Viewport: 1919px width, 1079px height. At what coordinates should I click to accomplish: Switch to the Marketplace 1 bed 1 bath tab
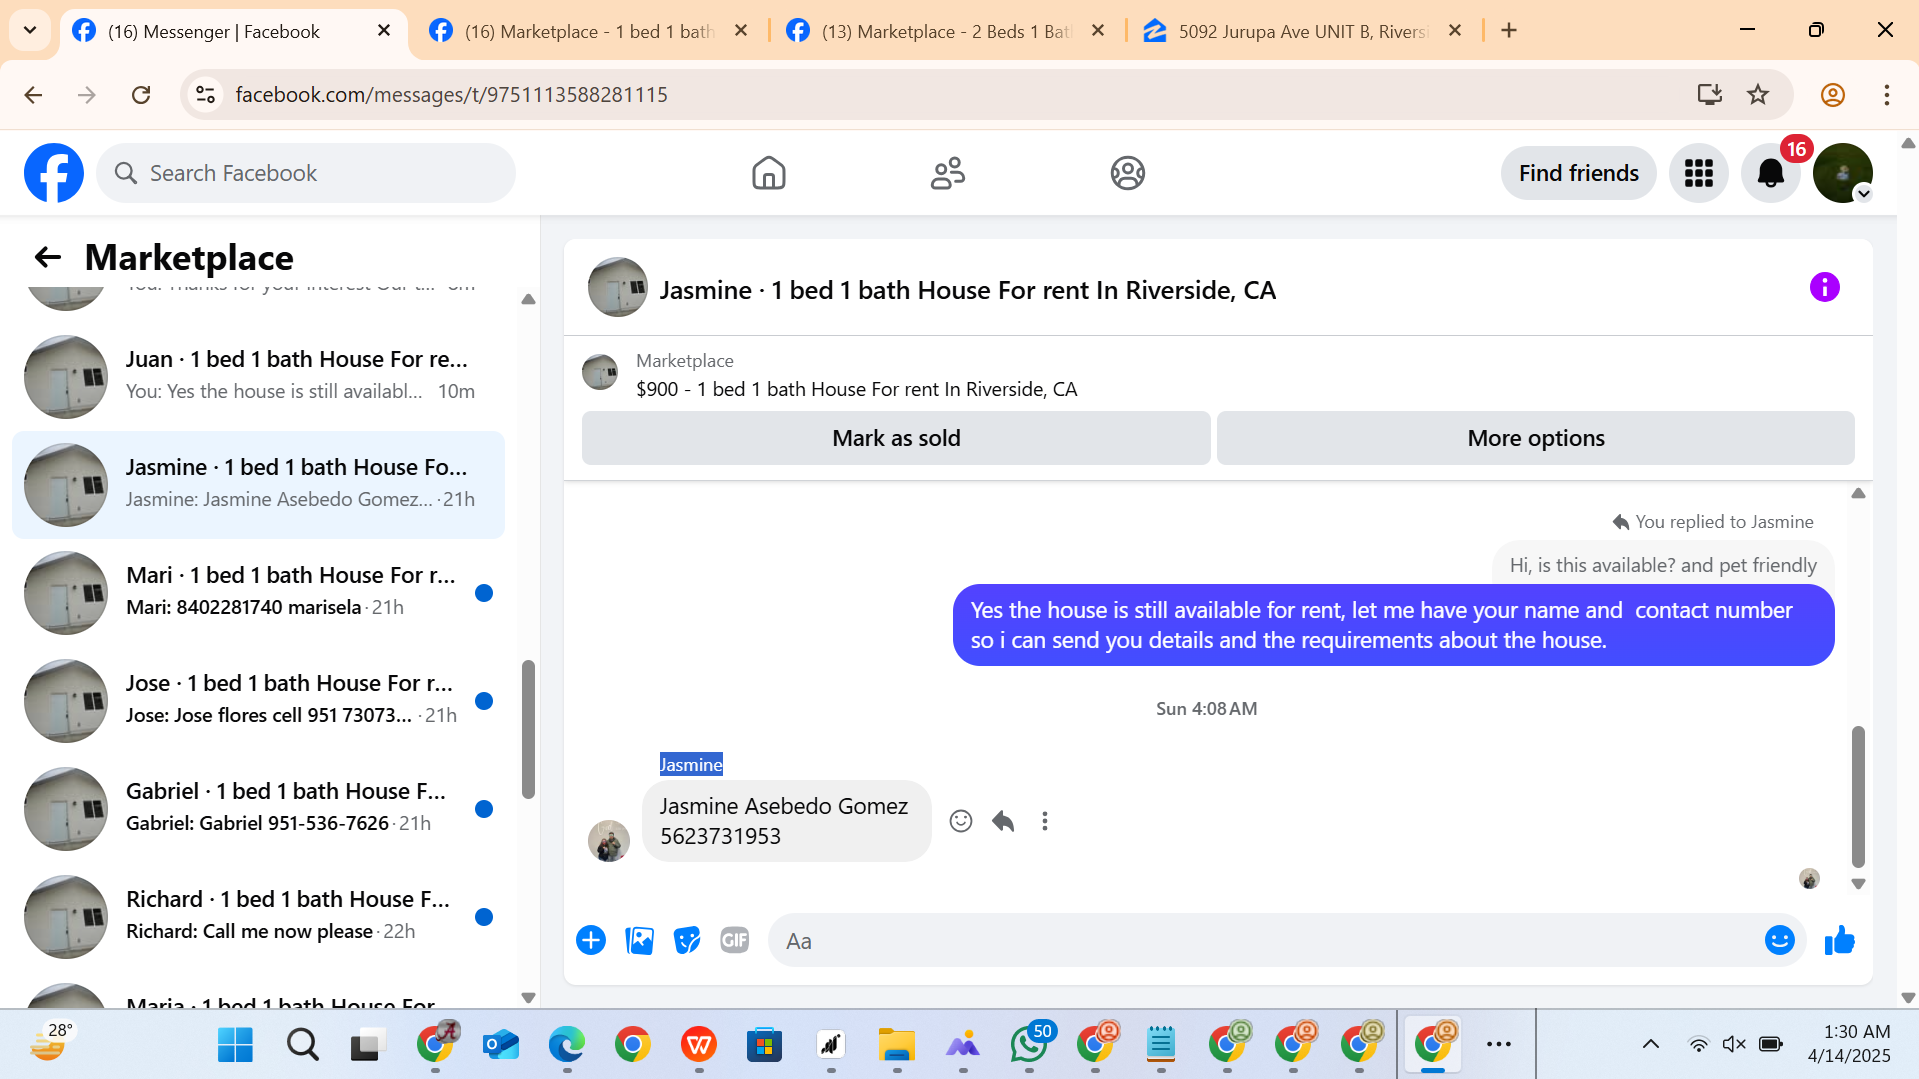click(x=590, y=31)
